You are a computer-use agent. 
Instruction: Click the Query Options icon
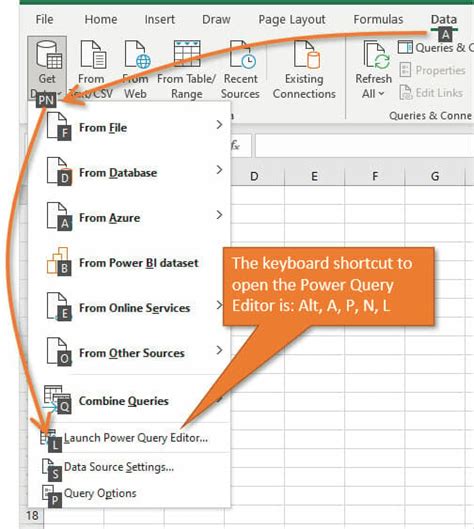click(51, 495)
